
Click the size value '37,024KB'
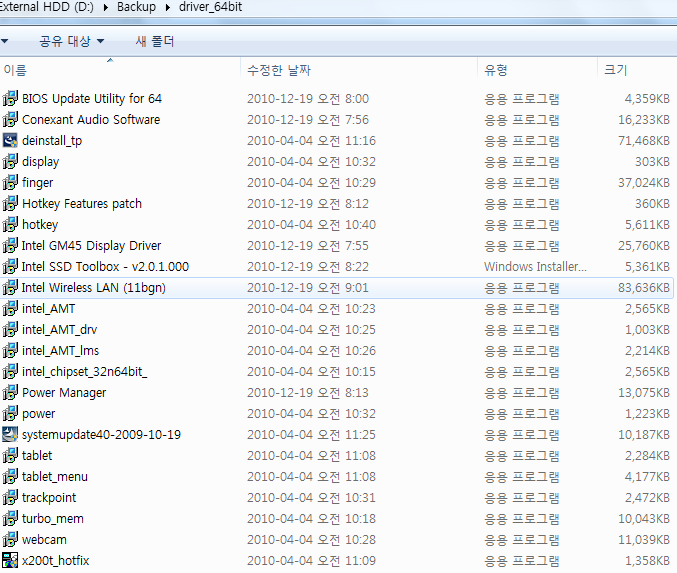coord(644,183)
